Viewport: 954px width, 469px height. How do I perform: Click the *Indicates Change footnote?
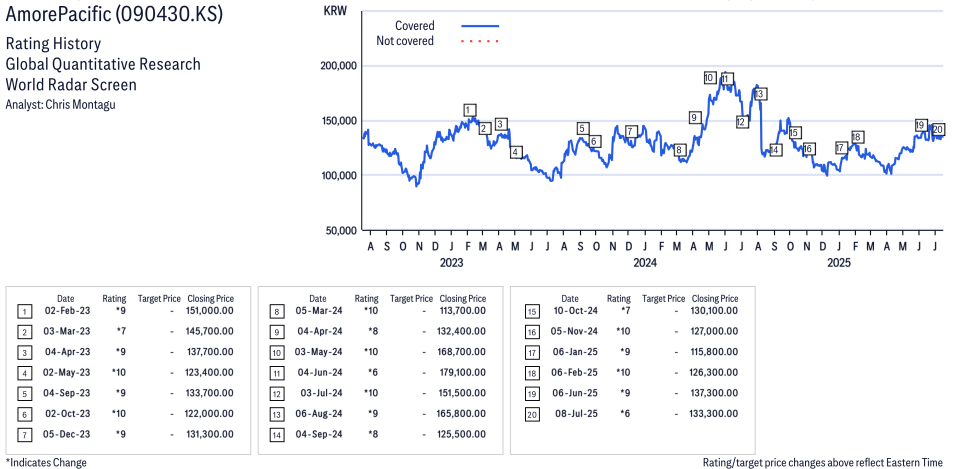46,462
